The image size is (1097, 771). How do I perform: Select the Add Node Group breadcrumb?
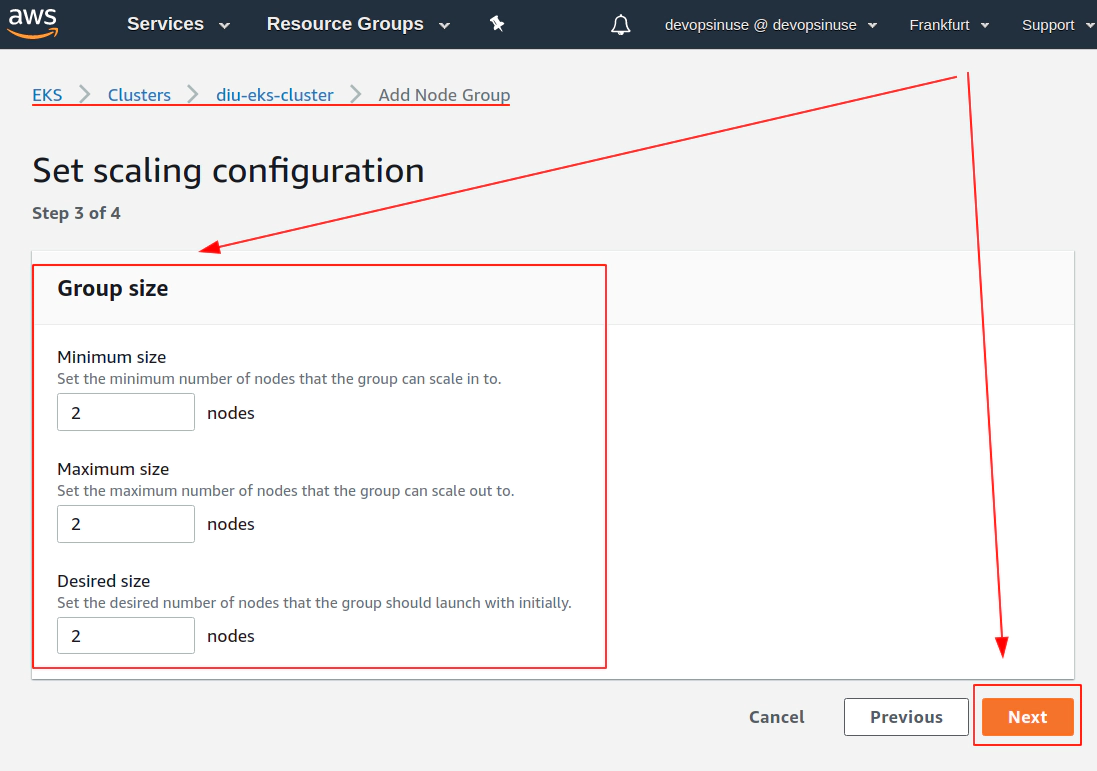[x=444, y=94]
